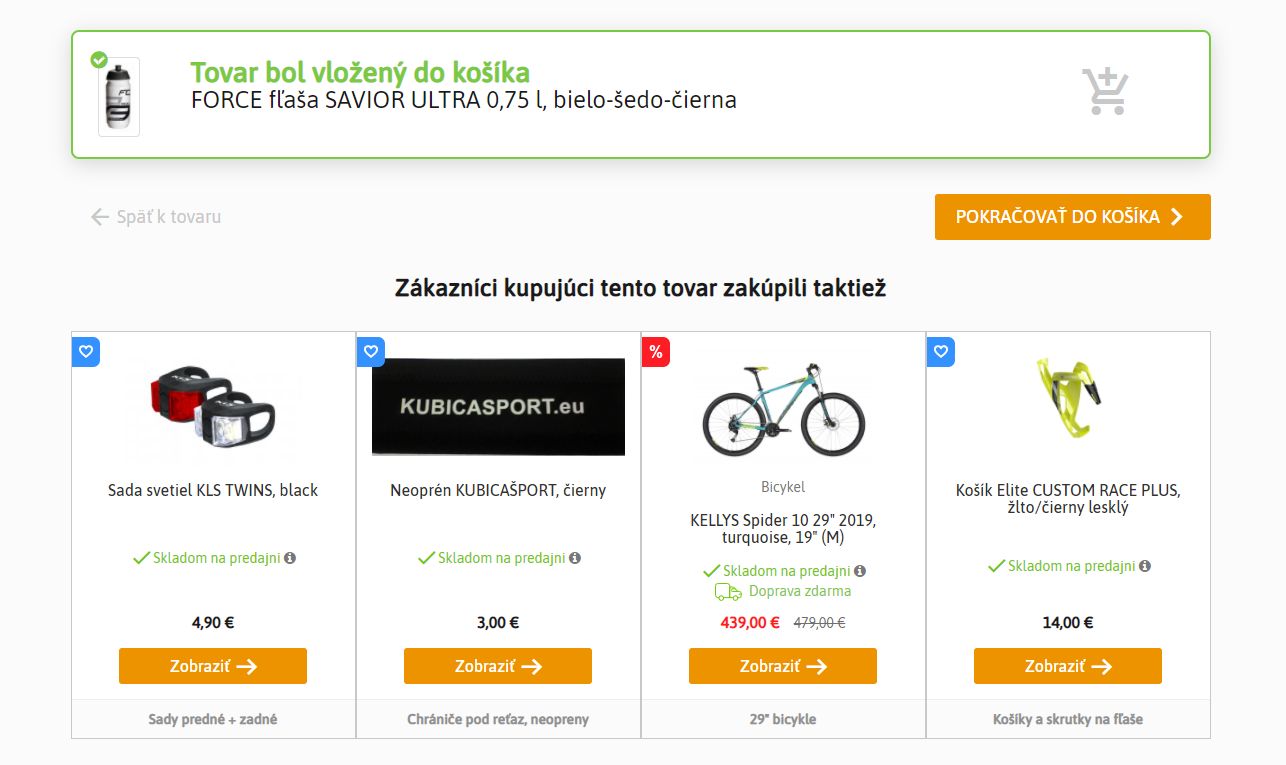Click the free delivery truck icon

pyautogui.click(x=728, y=591)
